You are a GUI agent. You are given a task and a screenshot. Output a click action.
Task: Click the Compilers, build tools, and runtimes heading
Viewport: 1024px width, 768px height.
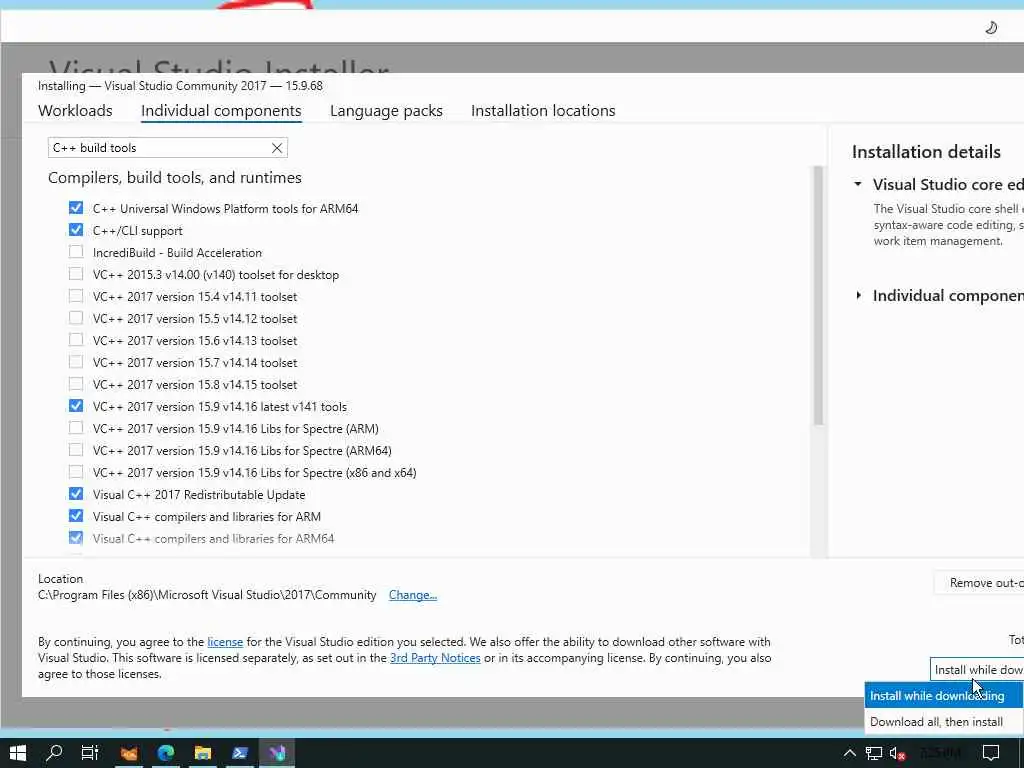[x=175, y=178]
